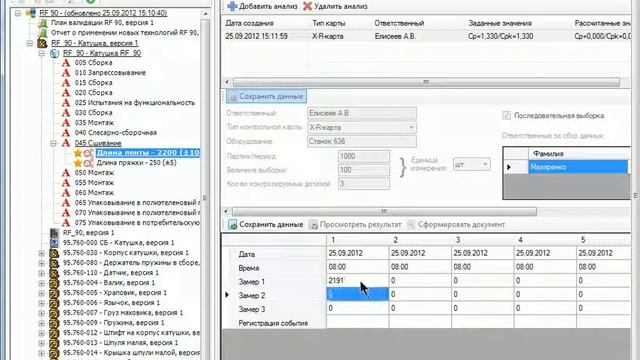The width and height of the screenshot is (640, 360).
Task: Open Единица измерения шт dropdown
Action: point(485,164)
